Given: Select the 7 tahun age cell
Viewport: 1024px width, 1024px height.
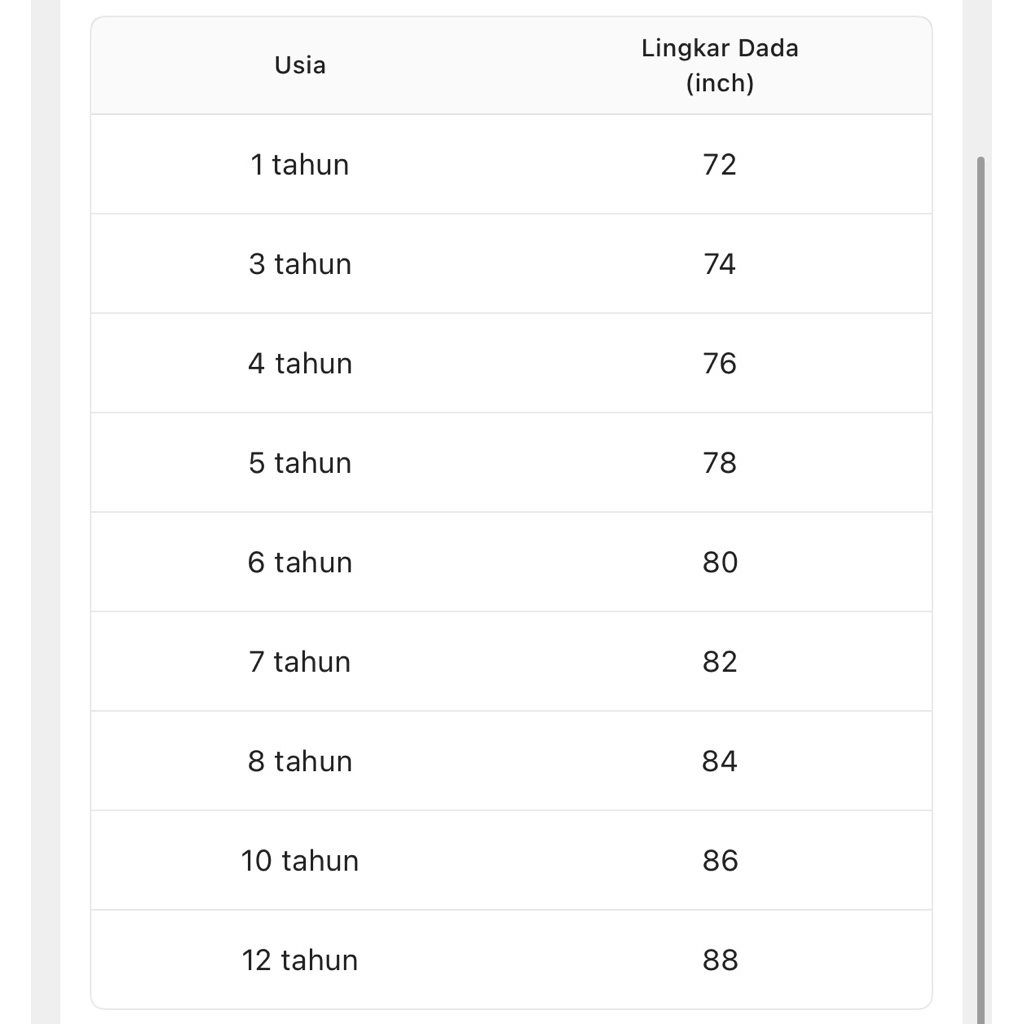Looking at the screenshot, I should pyautogui.click(x=300, y=662).
